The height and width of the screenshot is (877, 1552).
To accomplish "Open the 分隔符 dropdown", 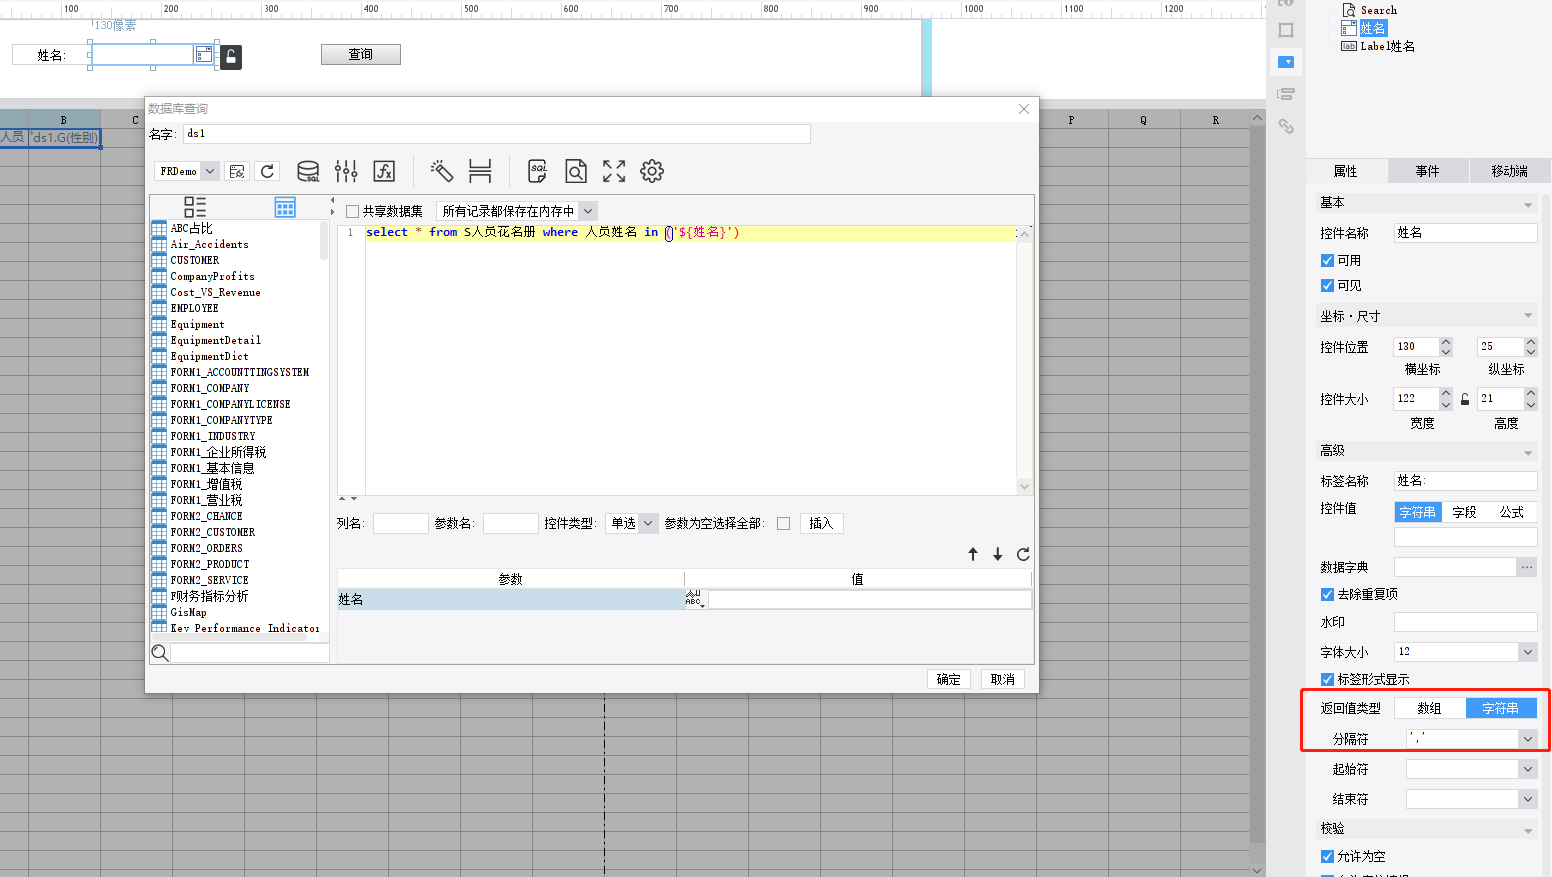I will pos(1527,739).
